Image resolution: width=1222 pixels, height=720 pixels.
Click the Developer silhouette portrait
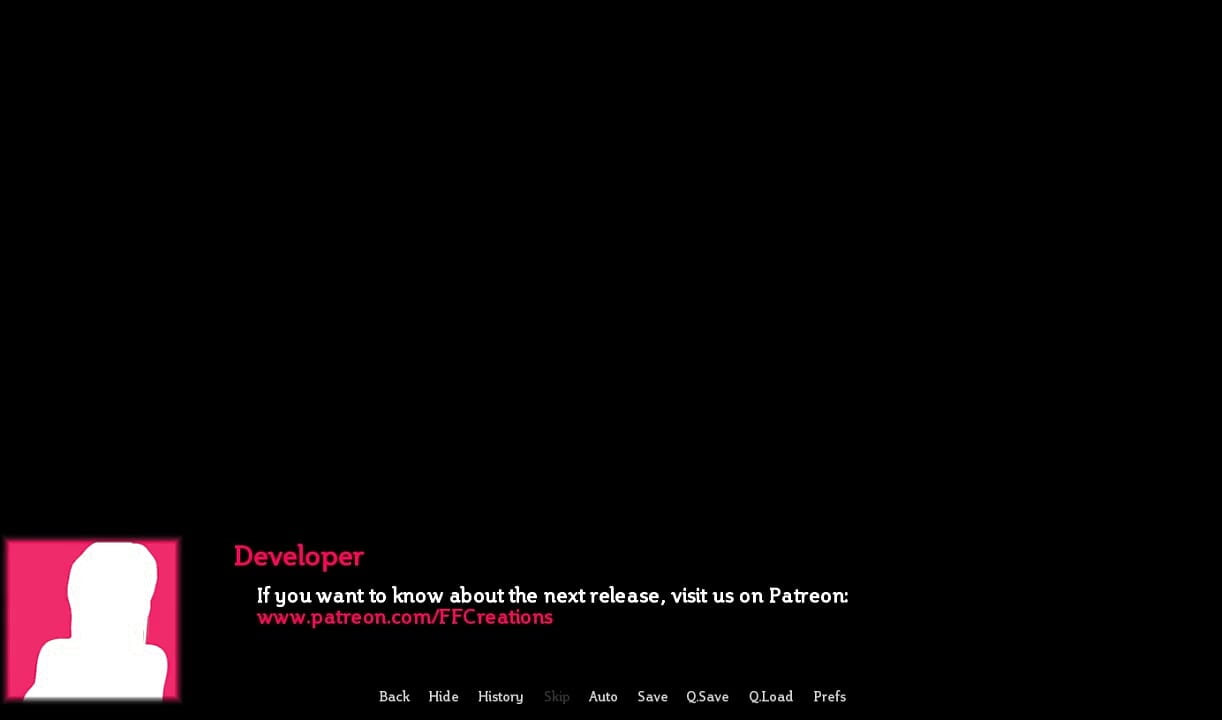pyautogui.click(x=92, y=620)
